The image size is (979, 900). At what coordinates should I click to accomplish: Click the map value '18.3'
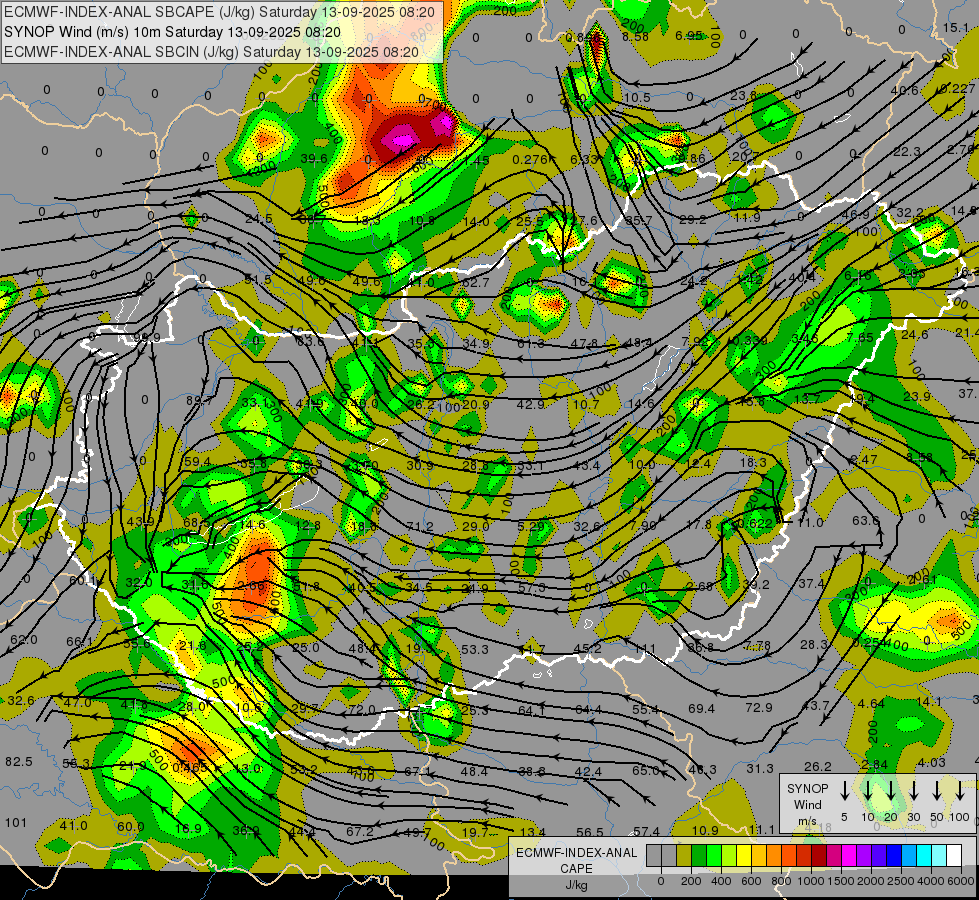753,462
